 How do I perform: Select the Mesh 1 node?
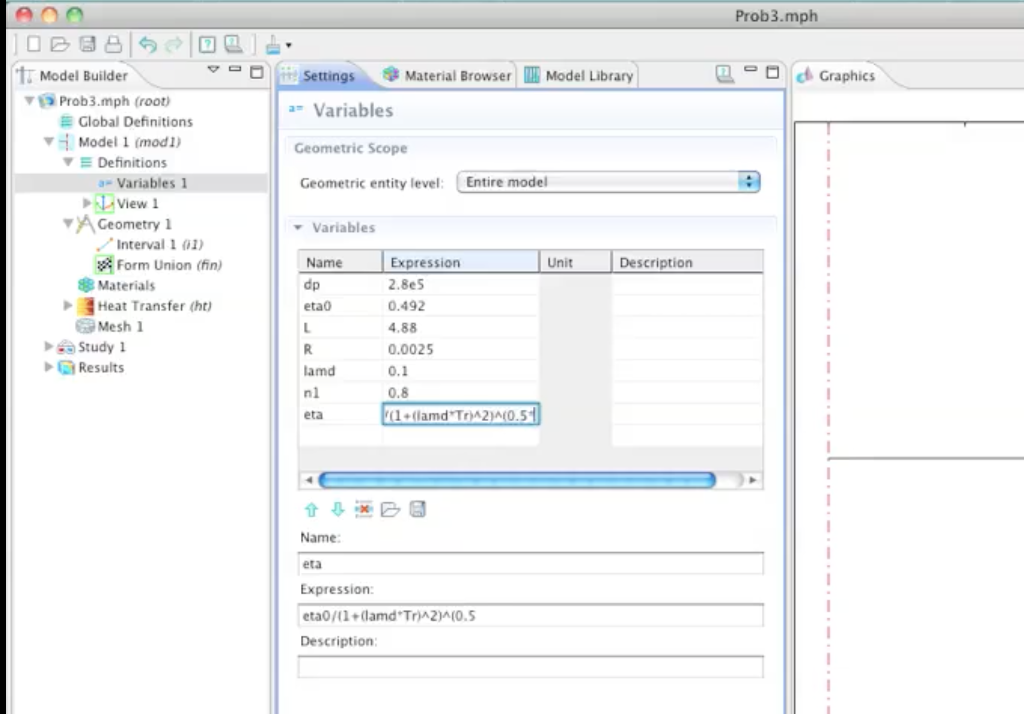pos(120,326)
